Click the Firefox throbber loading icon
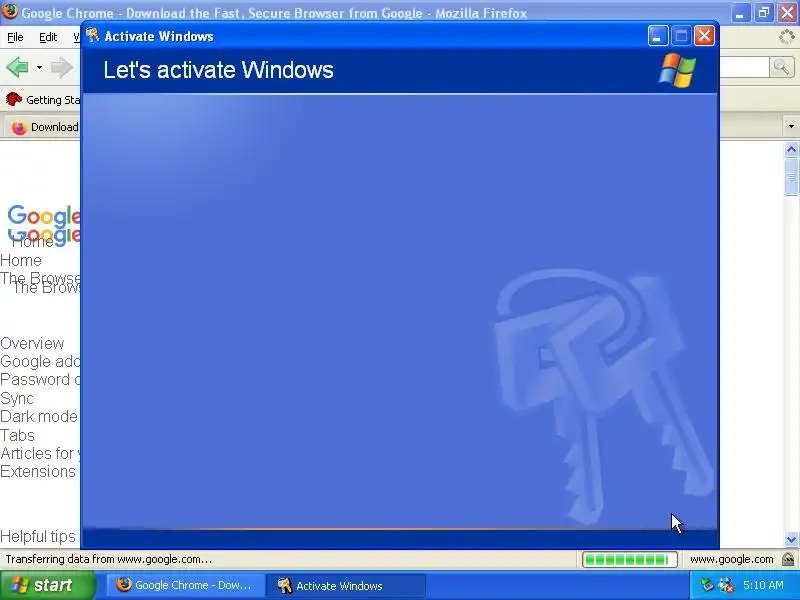 pos(787,37)
